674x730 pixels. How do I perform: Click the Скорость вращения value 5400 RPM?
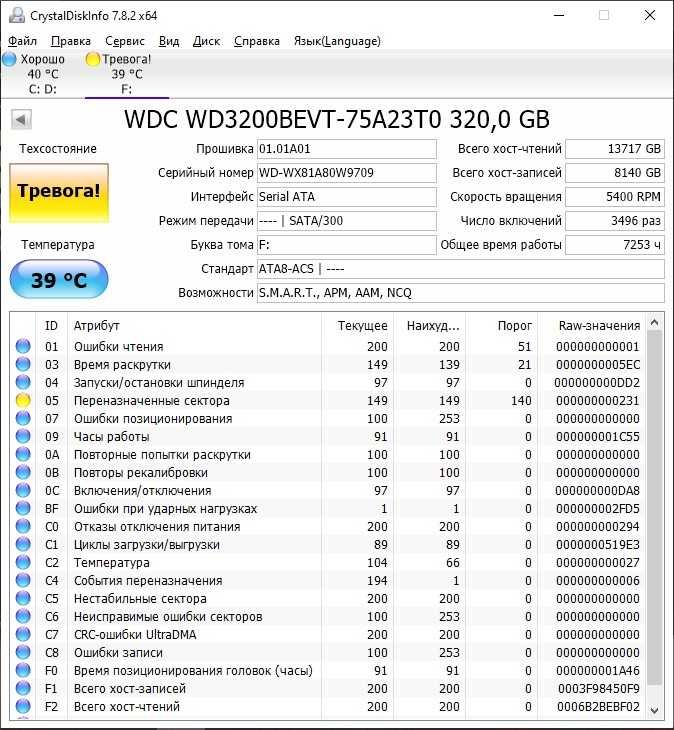tap(614, 197)
